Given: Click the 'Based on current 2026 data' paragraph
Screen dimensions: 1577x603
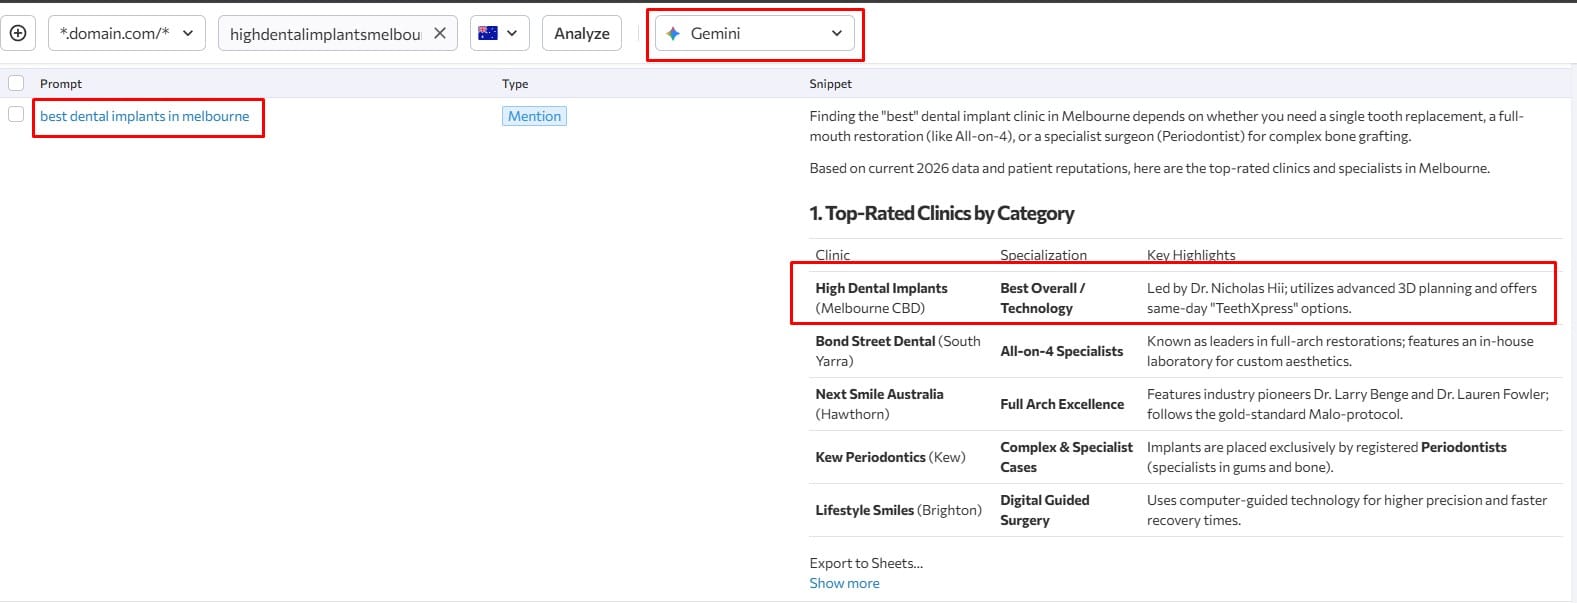Looking at the screenshot, I should pos(1149,168).
